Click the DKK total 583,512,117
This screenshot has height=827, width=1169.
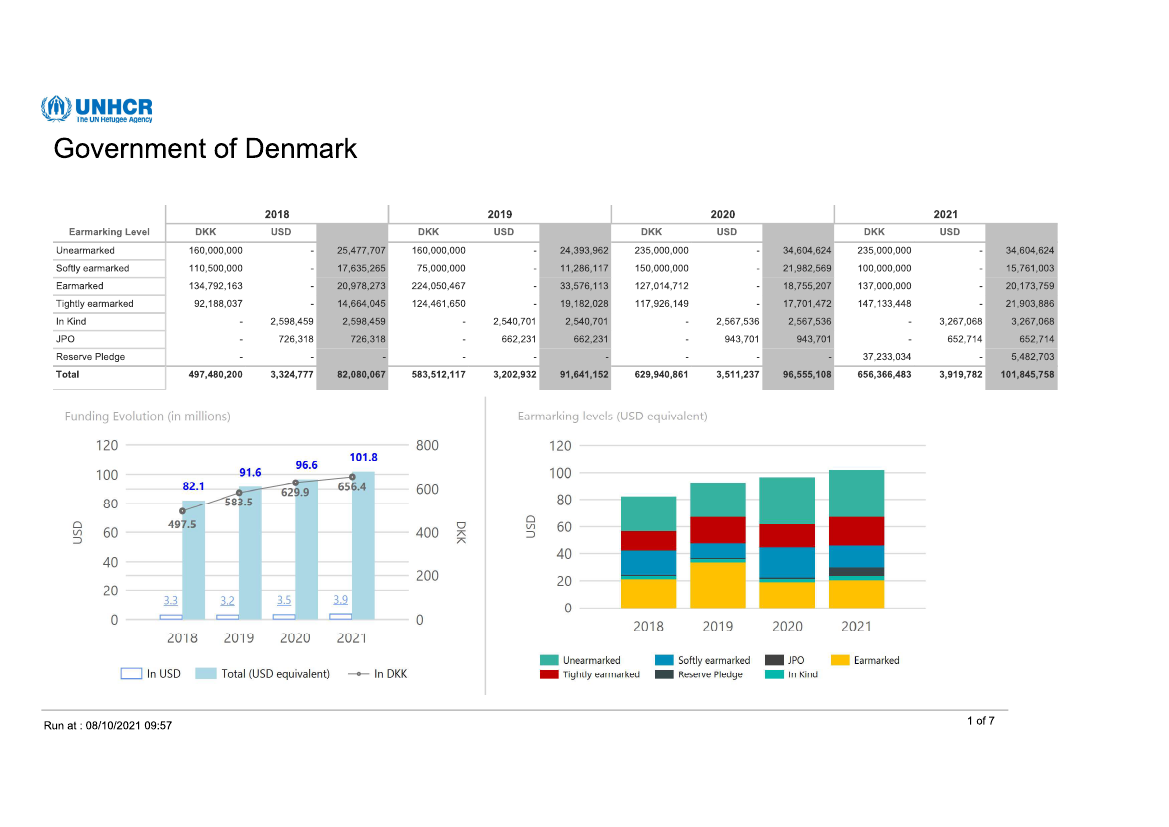(x=438, y=374)
